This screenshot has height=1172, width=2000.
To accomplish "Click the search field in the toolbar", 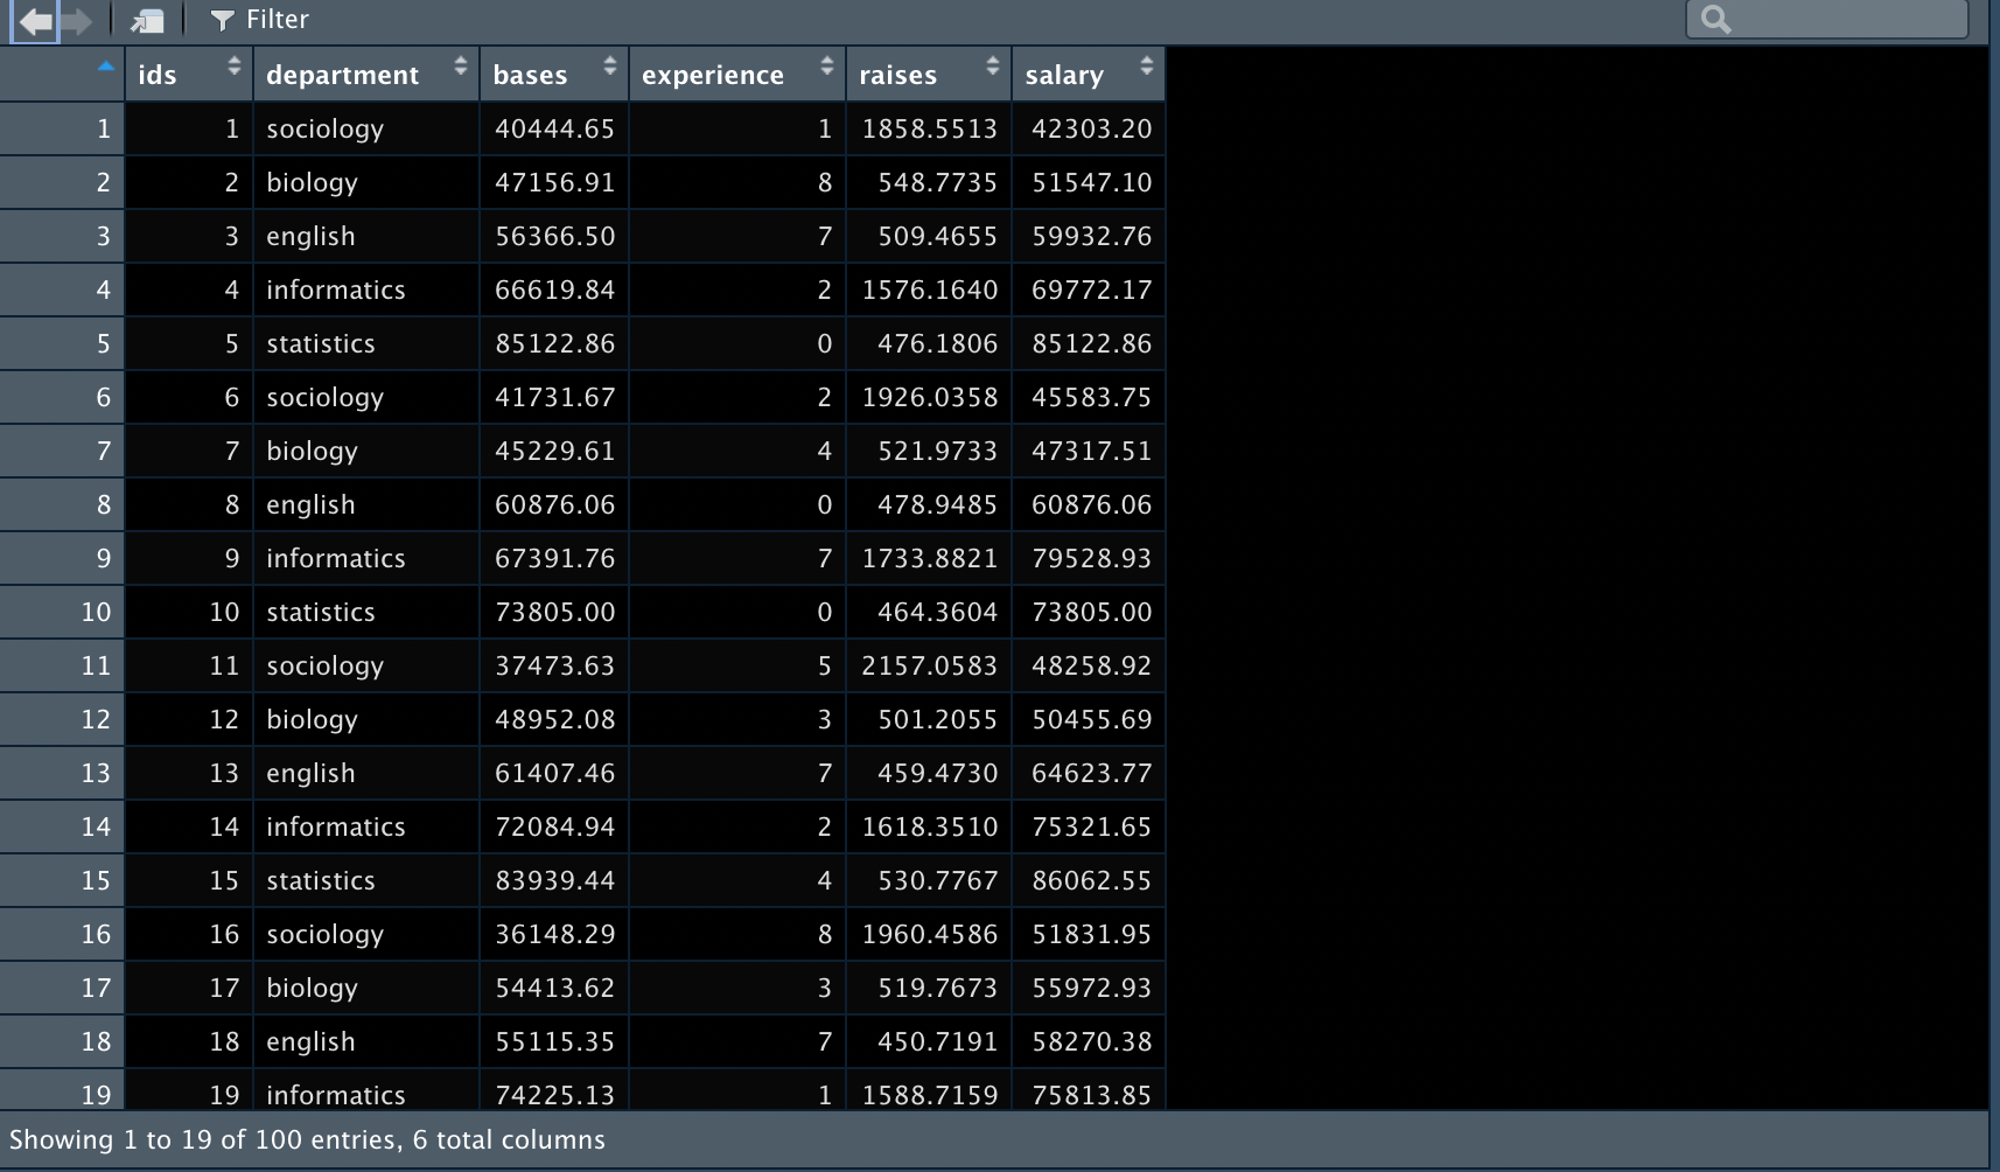I will coord(1827,19).
